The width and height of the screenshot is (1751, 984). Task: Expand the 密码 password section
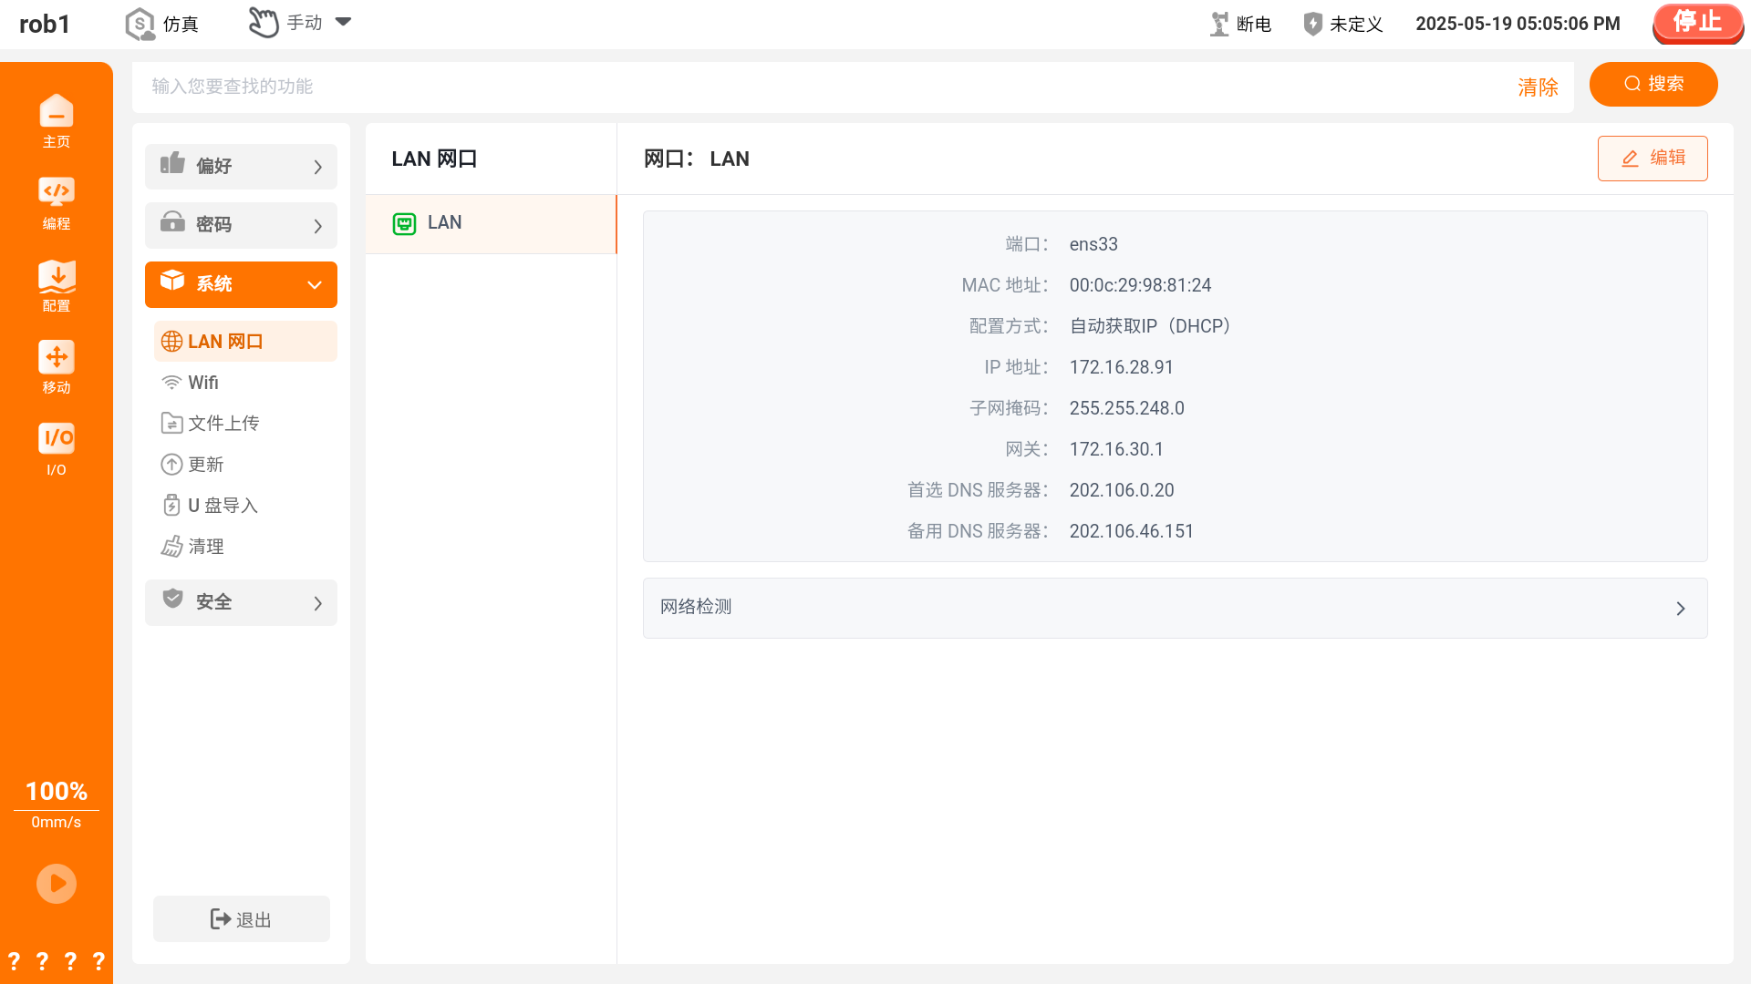pos(241,225)
